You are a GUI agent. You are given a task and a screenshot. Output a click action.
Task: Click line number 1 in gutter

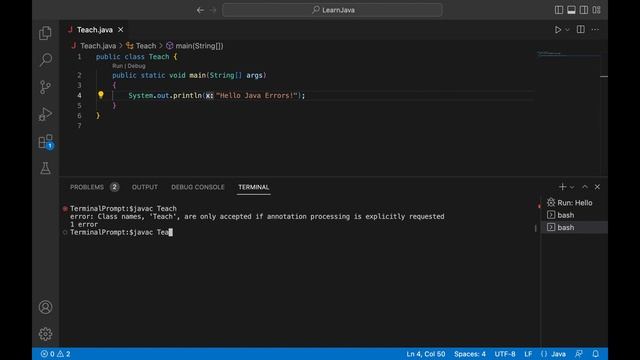(79, 57)
